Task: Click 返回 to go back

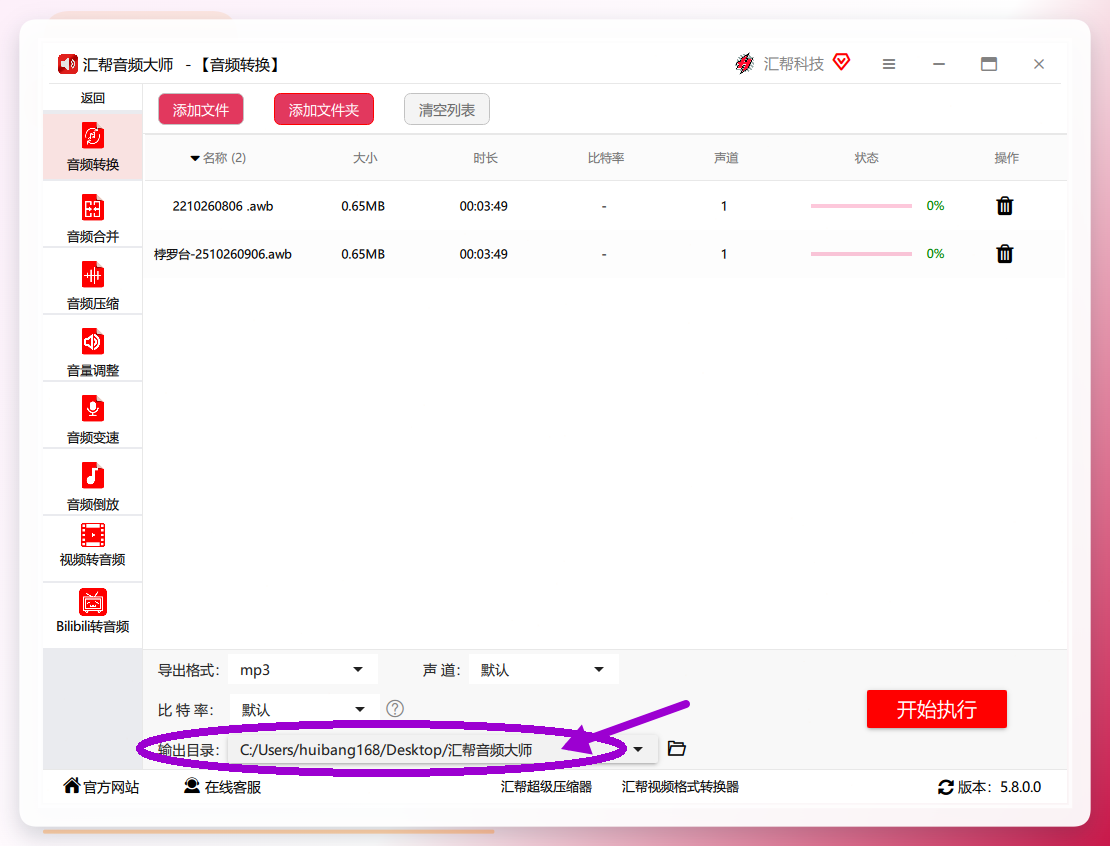Action: (x=93, y=98)
